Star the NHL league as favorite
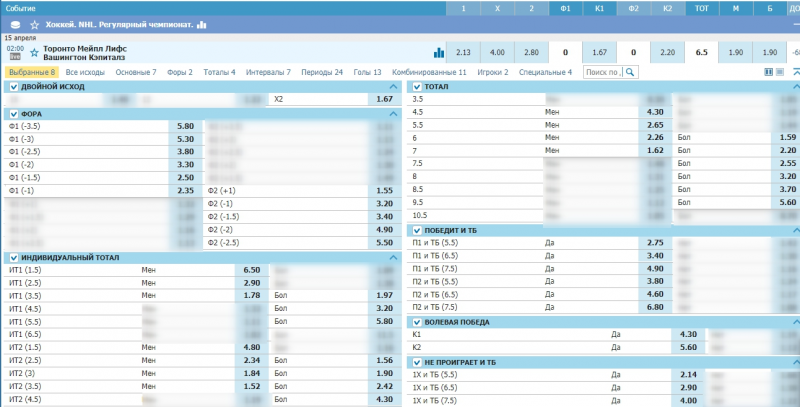Viewport: 800px width, 407px height. (x=34, y=24)
